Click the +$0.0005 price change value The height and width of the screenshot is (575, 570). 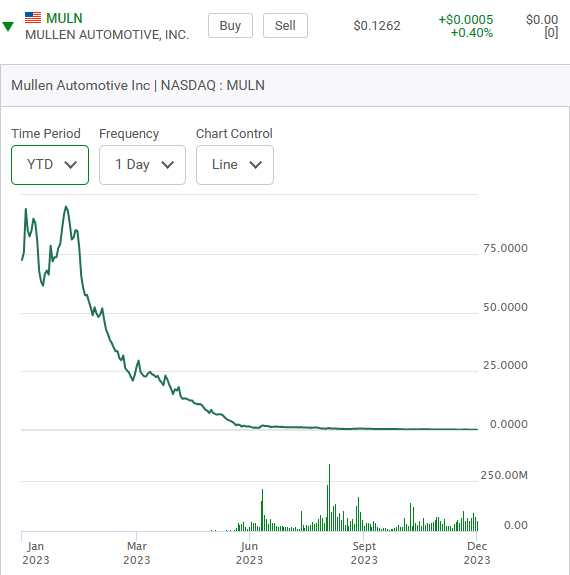(x=466, y=19)
